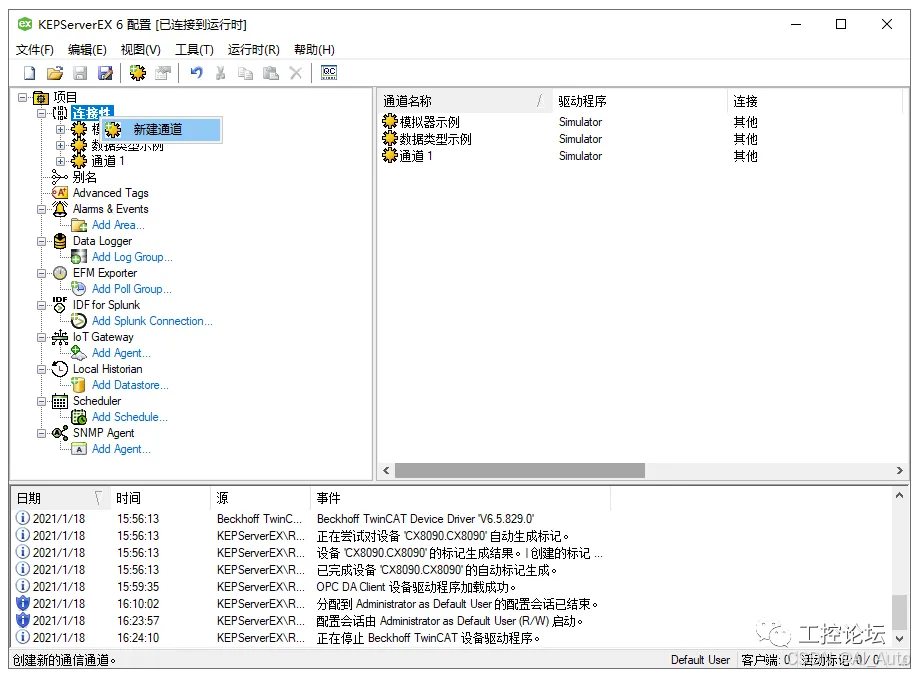Sort event log by 日期 column header

(x=61, y=498)
